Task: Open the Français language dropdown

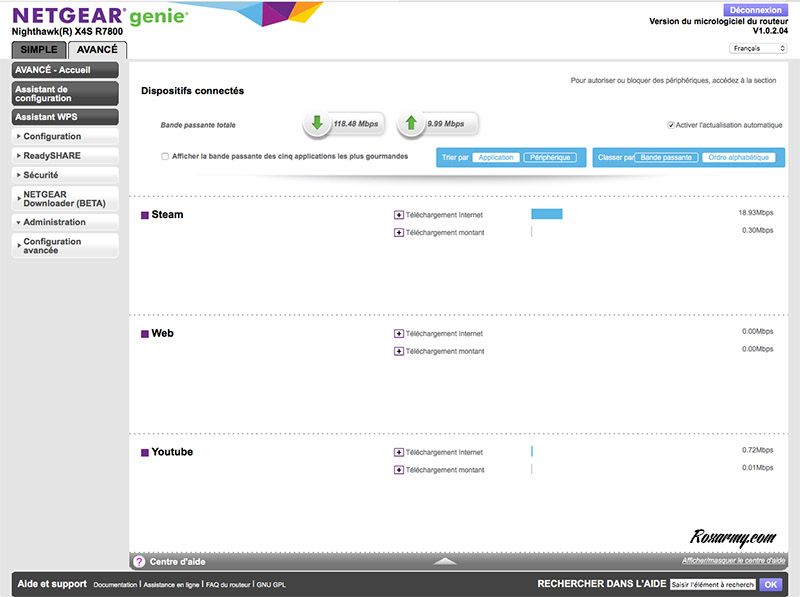Action: 757,48
